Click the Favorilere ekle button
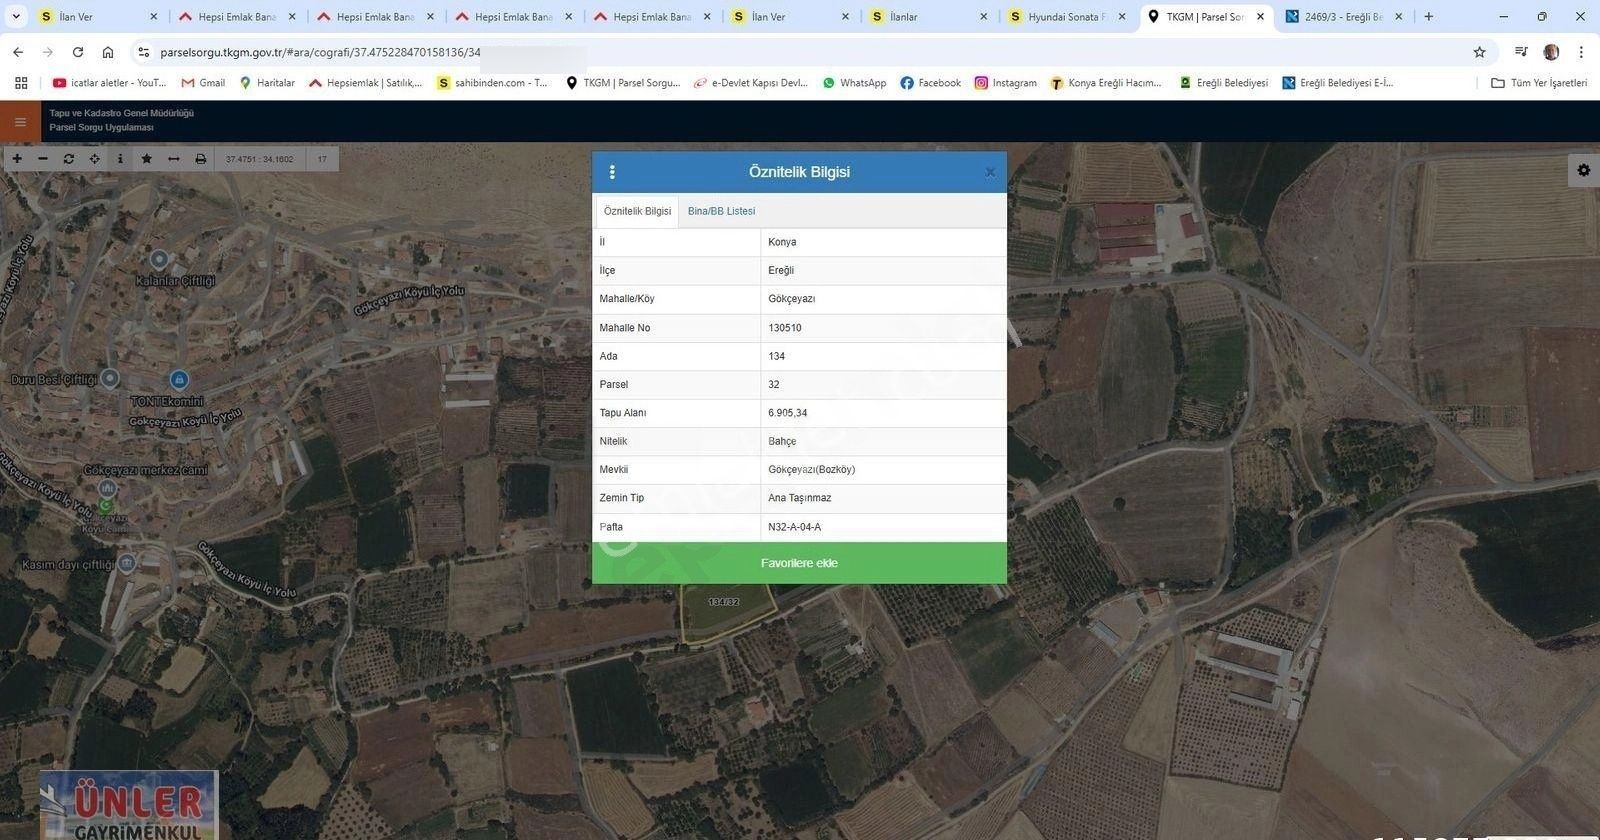This screenshot has width=1600, height=840. pyautogui.click(x=799, y=563)
